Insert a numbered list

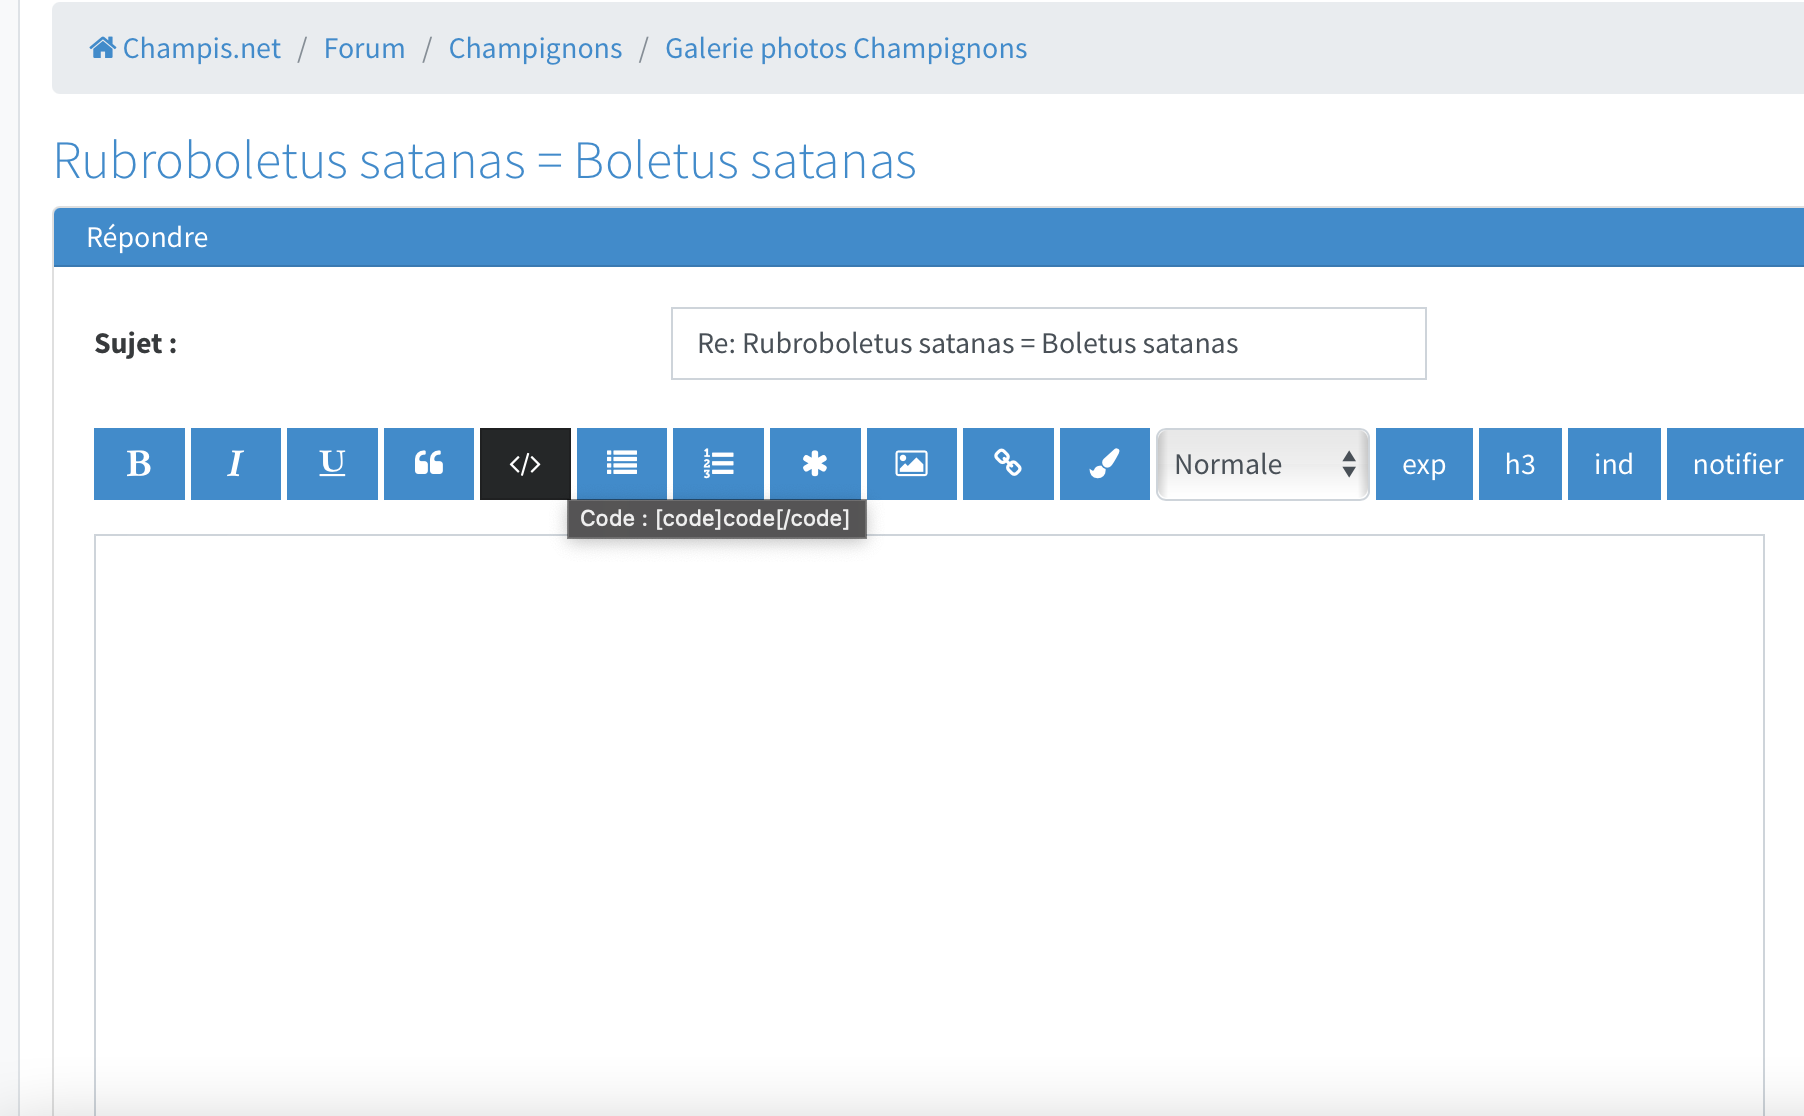point(718,464)
